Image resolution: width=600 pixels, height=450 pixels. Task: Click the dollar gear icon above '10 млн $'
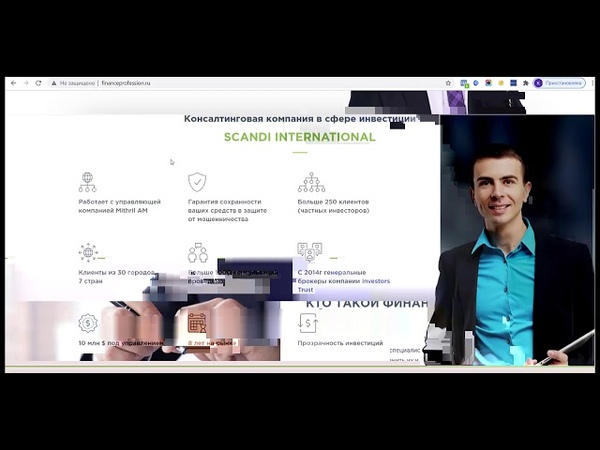pyautogui.click(x=88, y=323)
